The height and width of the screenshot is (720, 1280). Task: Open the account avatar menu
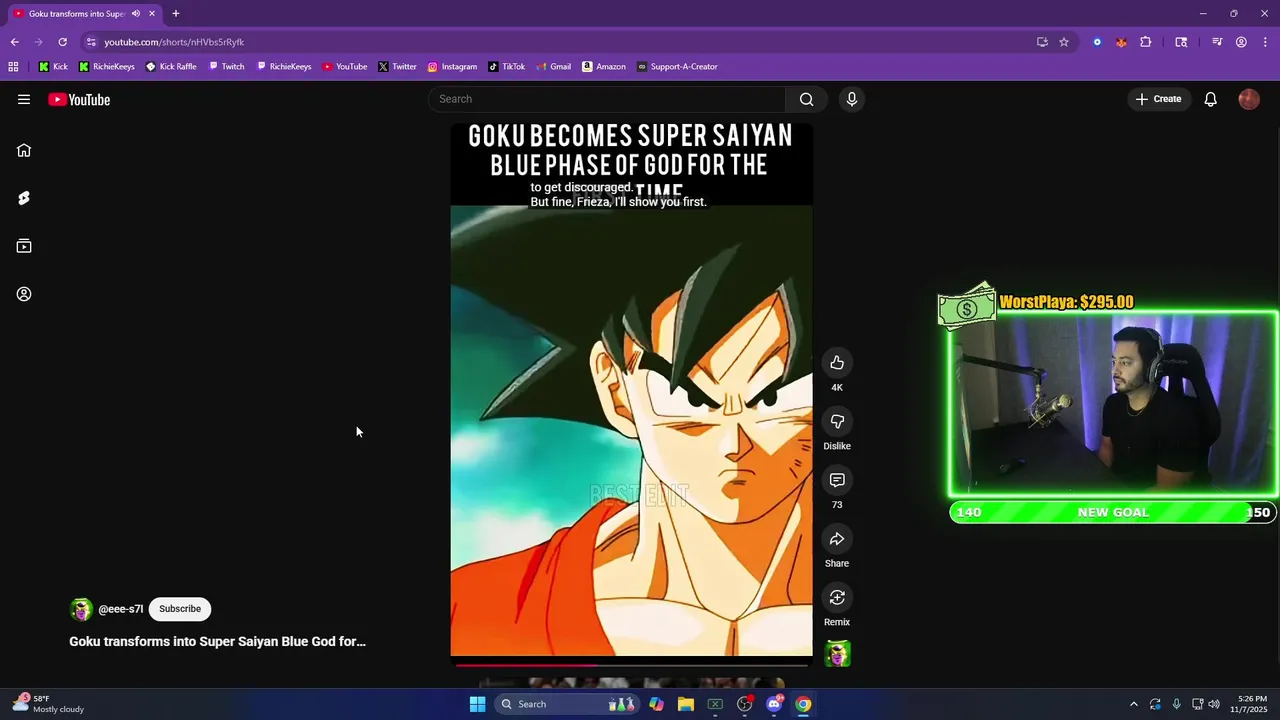(1249, 99)
